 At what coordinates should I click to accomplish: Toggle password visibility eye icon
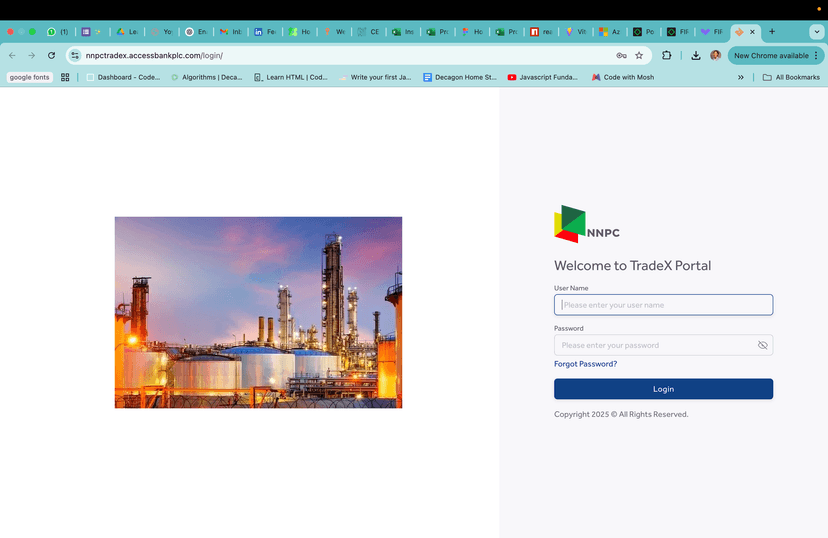click(762, 345)
